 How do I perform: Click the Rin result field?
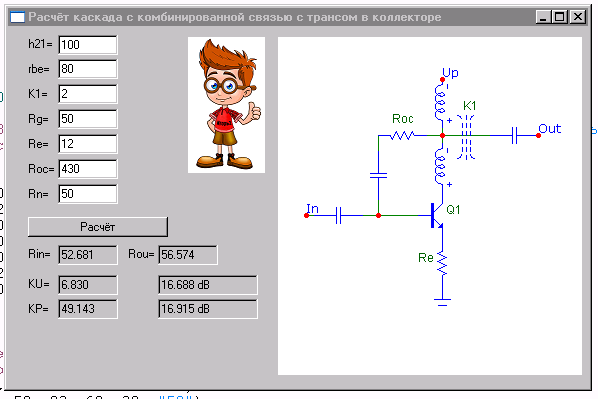[x=88, y=255]
